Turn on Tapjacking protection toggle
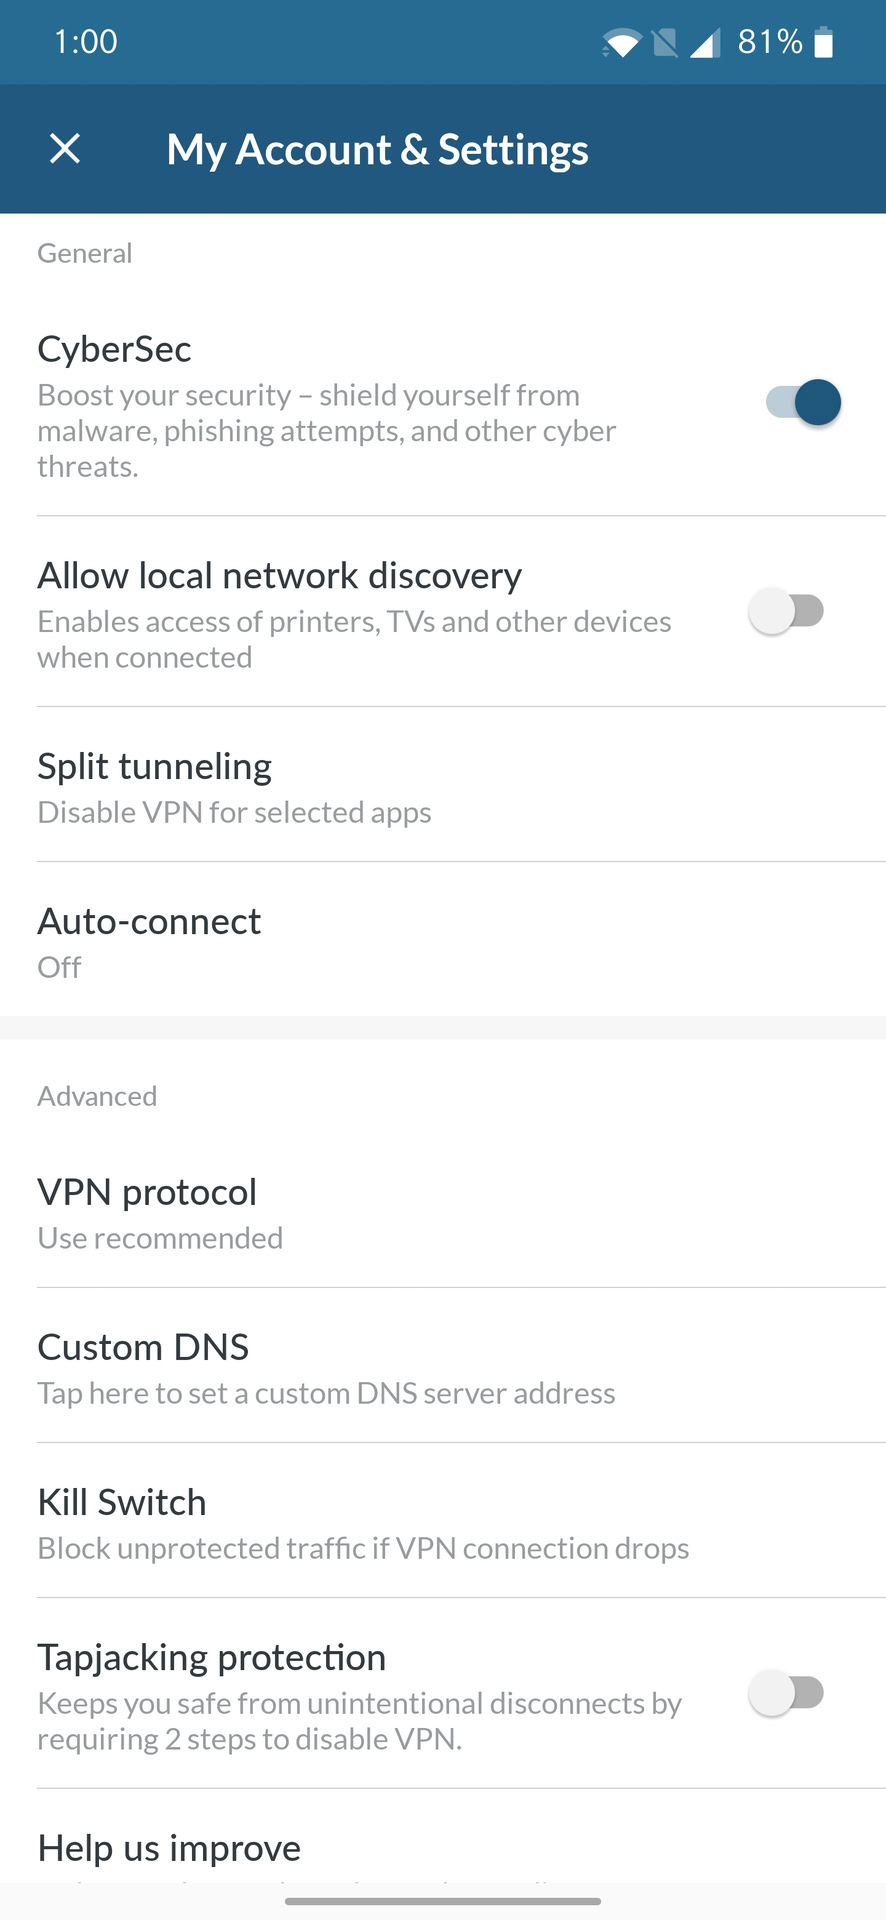Screen dimensions: 886x1920 tap(787, 1693)
